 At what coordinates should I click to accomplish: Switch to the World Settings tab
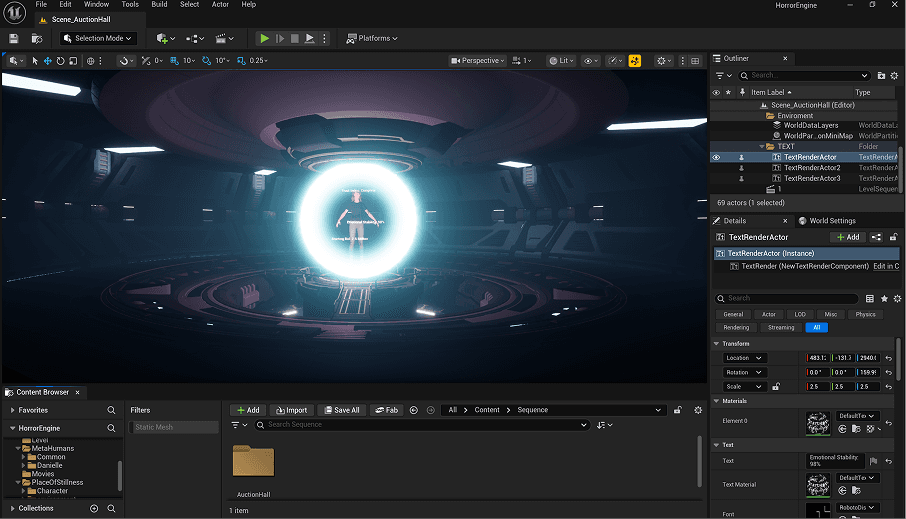831,221
